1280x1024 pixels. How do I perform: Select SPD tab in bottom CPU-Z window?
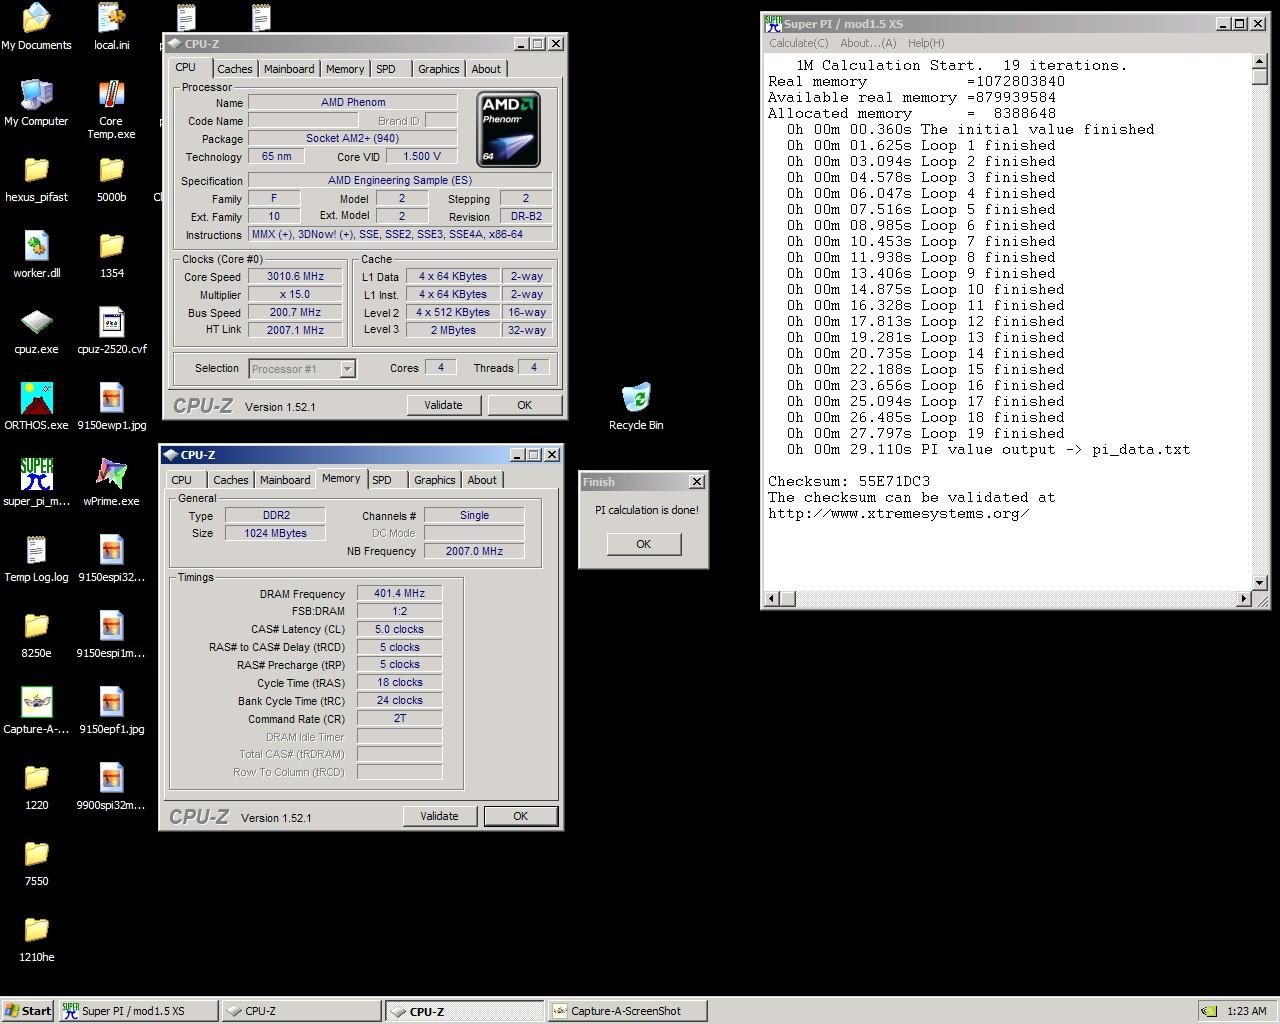pyautogui.click(x=382, y=480)
